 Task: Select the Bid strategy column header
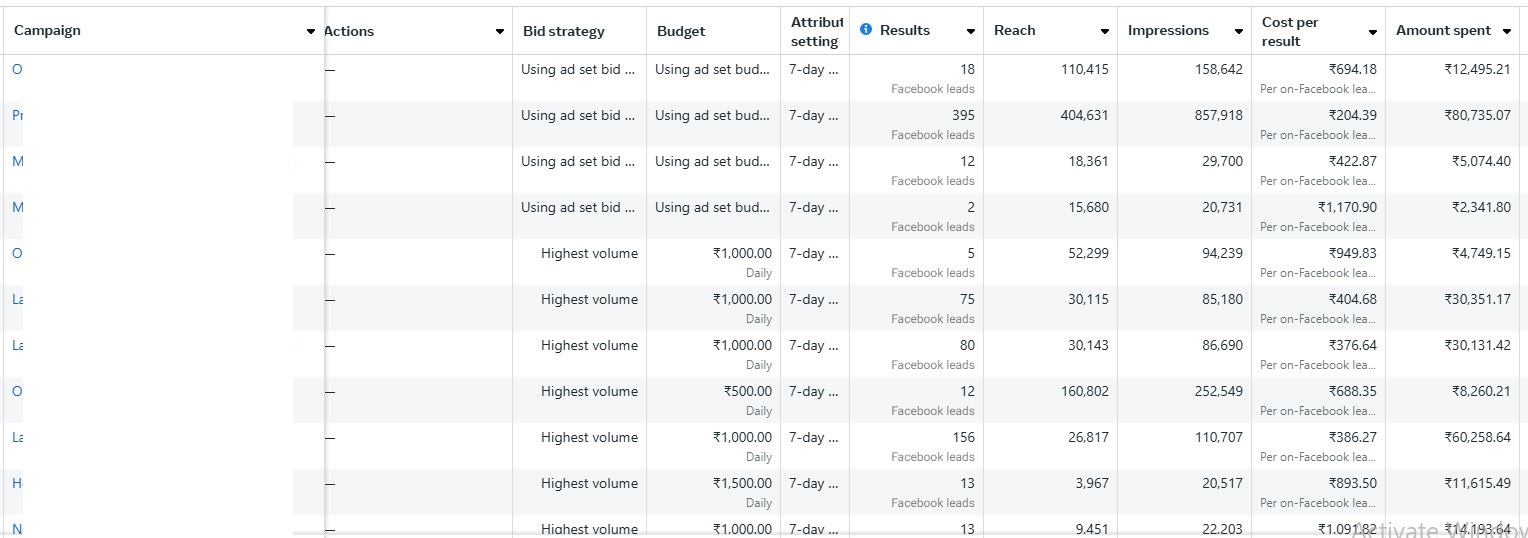pos(564,31)
